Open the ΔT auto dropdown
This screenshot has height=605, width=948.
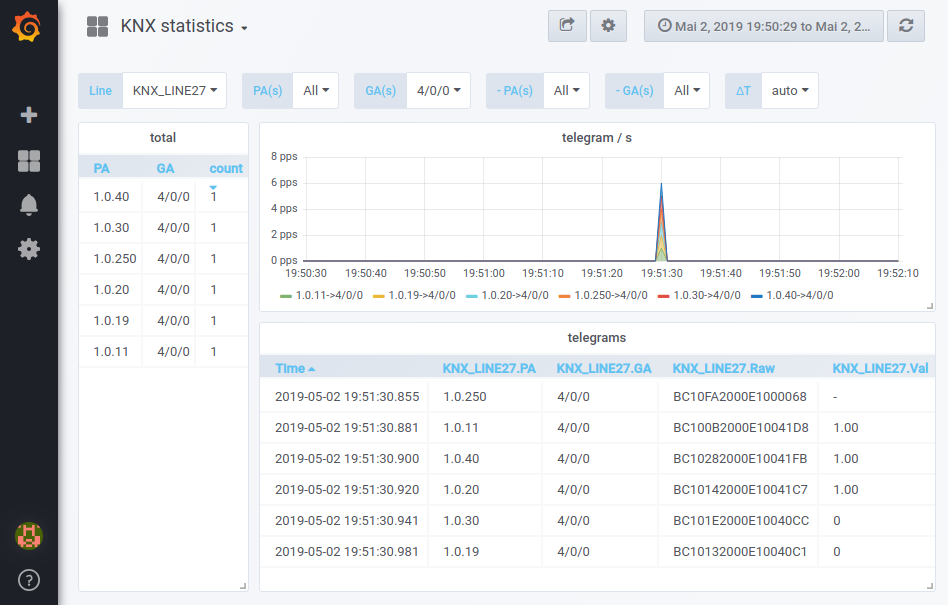click(x=790, y=91)
